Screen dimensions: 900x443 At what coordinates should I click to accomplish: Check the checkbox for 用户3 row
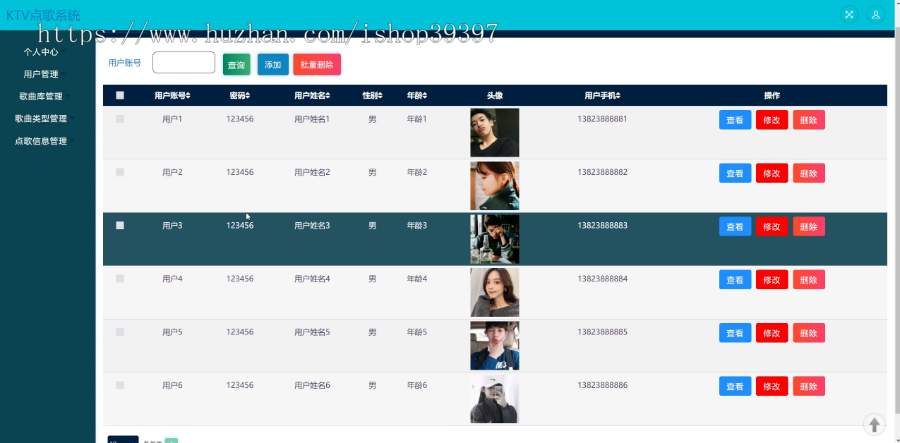click(x=120, y=226)
